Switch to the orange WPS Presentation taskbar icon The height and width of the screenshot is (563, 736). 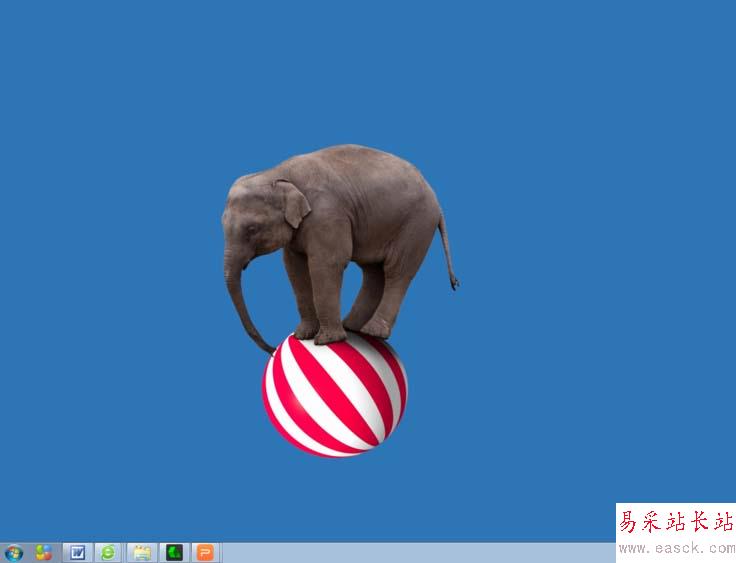pos(206,553)
